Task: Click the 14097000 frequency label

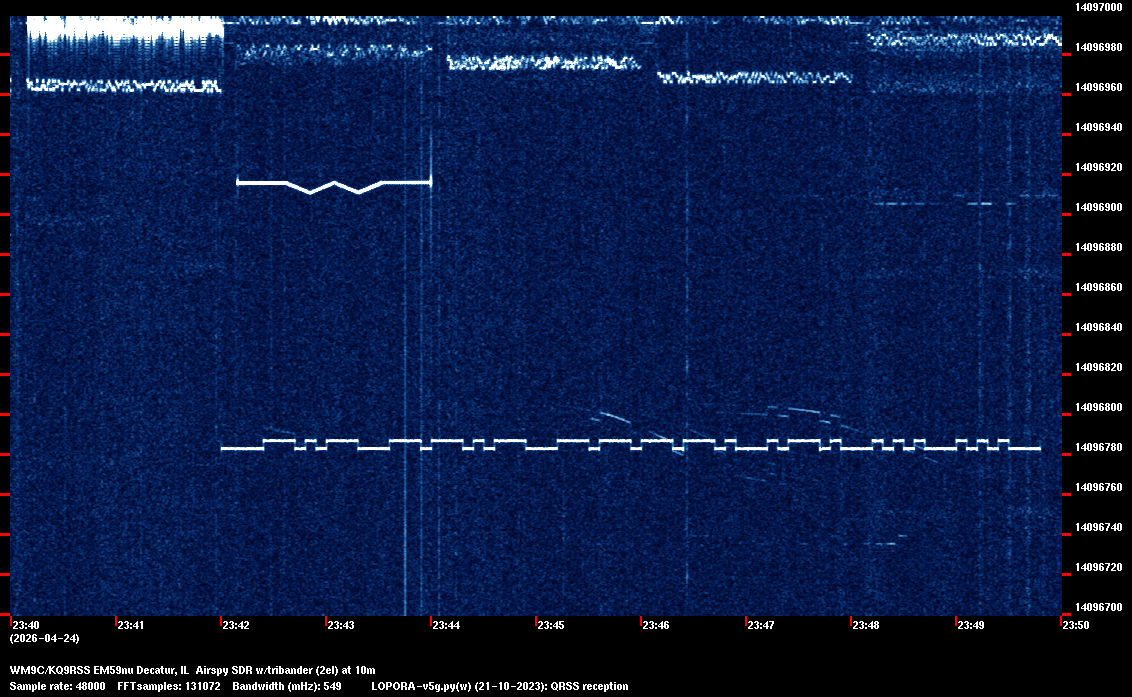Action: pyautogui.click(x=1098, y=7)
